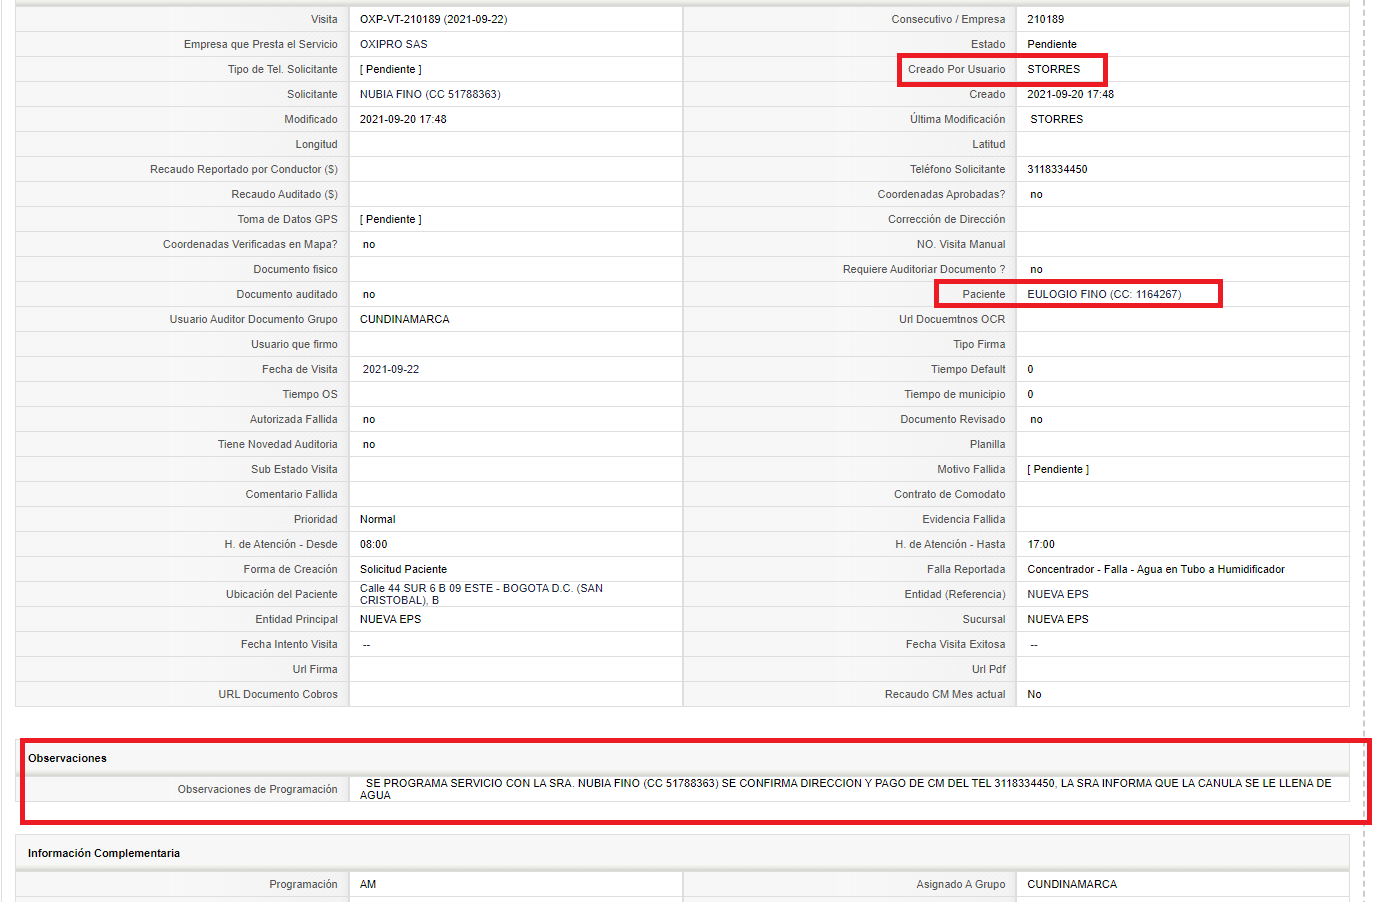1376x902 pixels.
Task: Select visit code OXP-VT-210189 (2021-09-22)
Action: 433,19
